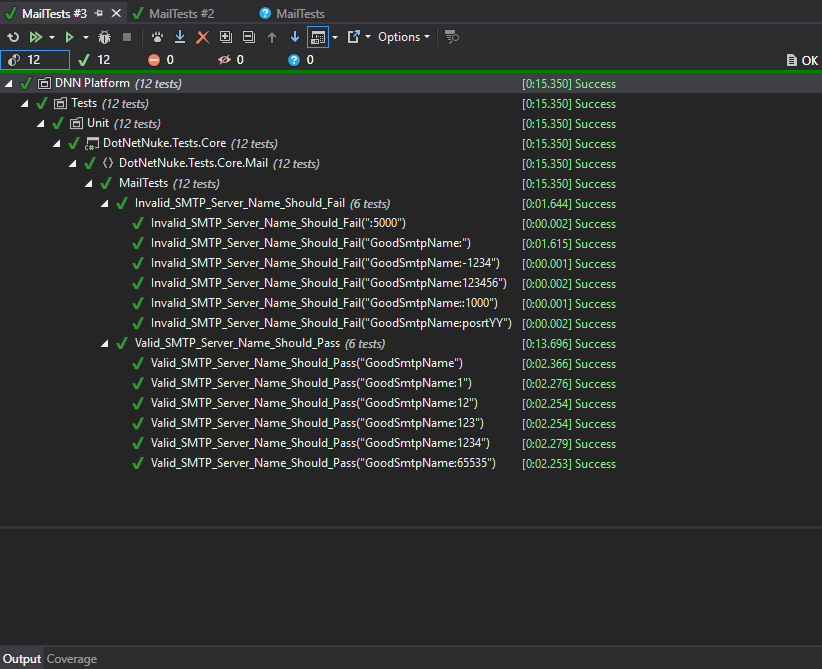The height and width of the screenshot is (669, 822).
Task: Select test Valid_SMTP_Server_Name_Should_Pass("GoodSmtpName:65535")
Action: point(323,464)
